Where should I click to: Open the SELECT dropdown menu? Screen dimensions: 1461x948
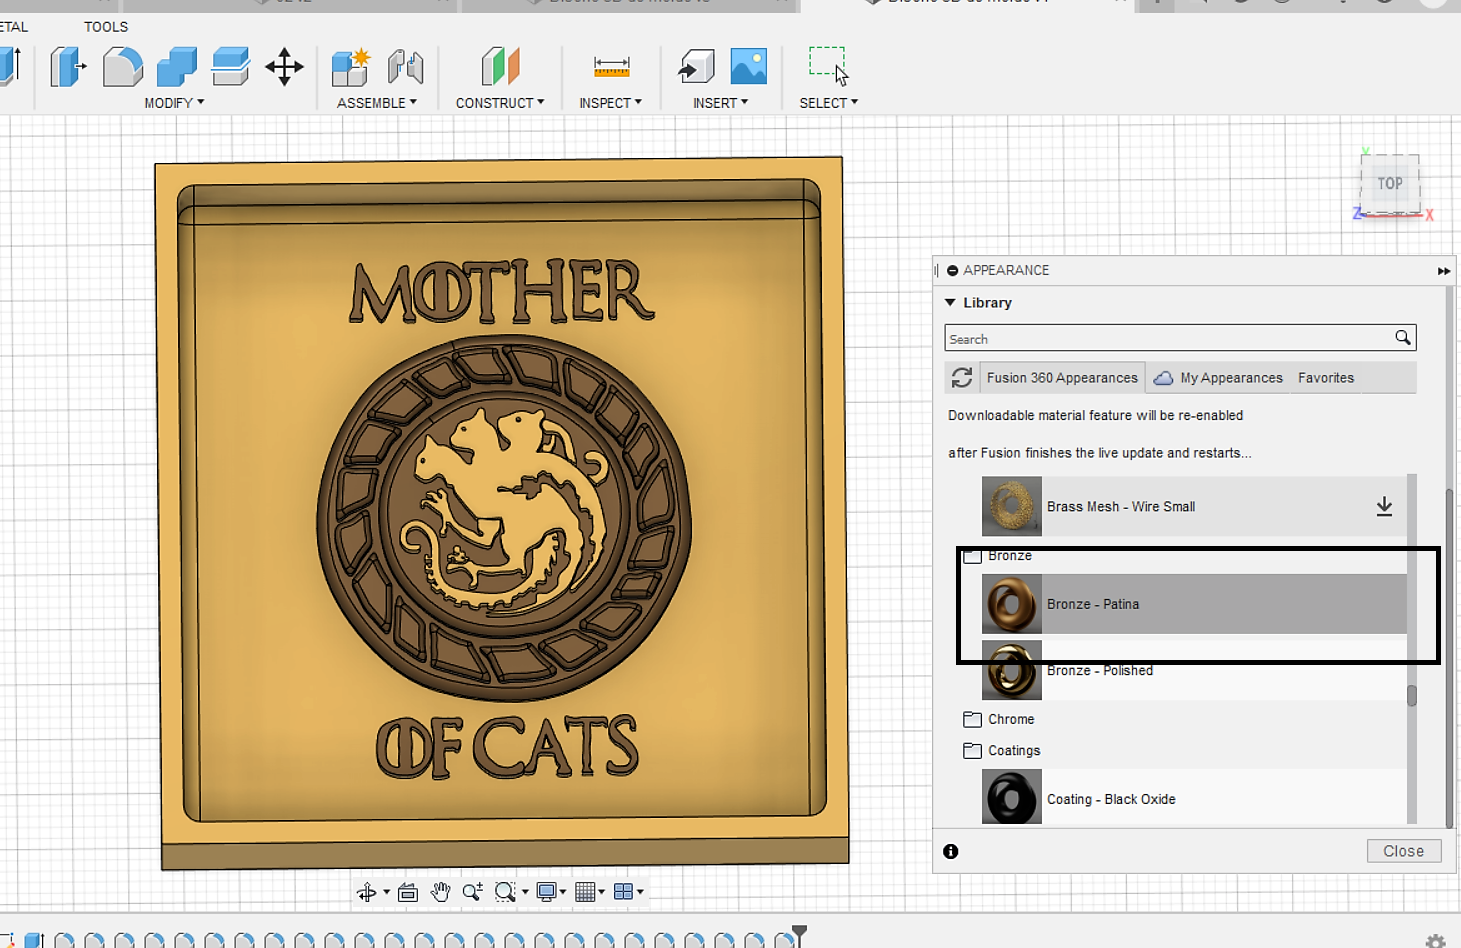tap(828, 103)
